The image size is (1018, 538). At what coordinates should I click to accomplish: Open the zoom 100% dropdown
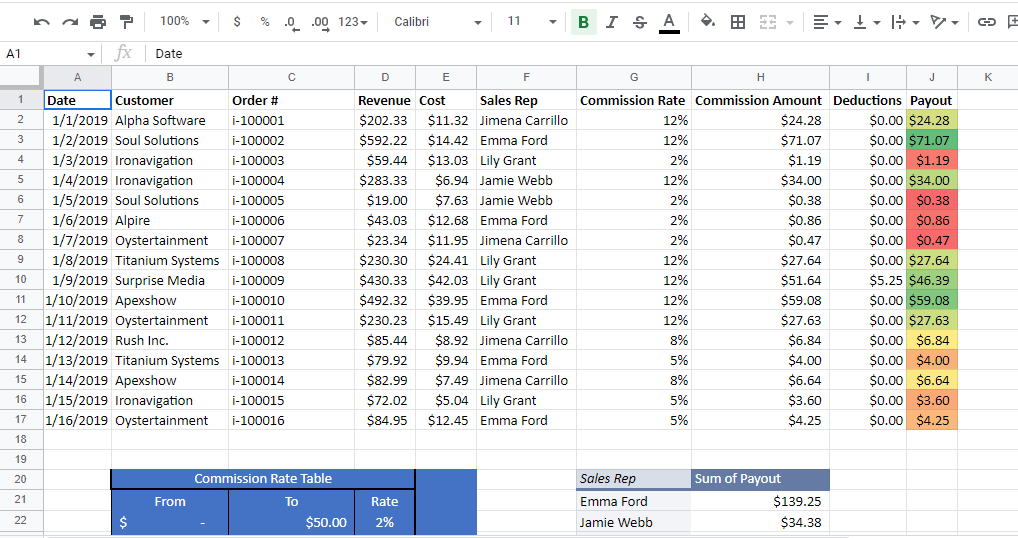[185, 22]
